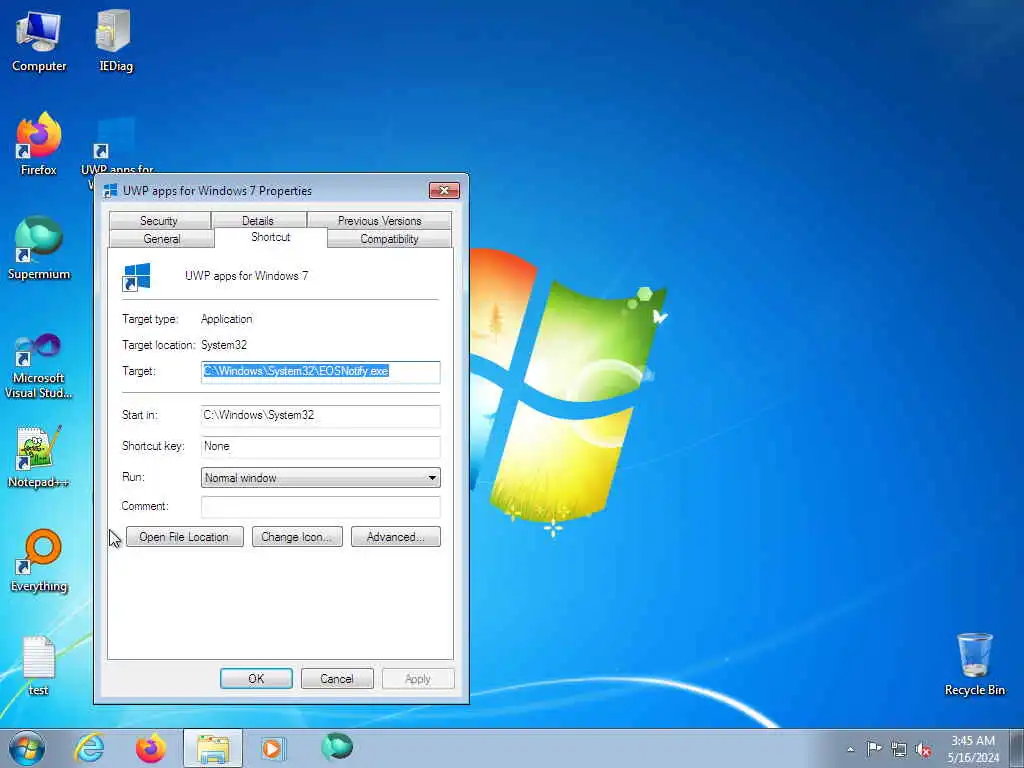This screenshot has height=768, width=1024.
Task: Switch to the Compatibility tab
Action: tap(389, 238)
